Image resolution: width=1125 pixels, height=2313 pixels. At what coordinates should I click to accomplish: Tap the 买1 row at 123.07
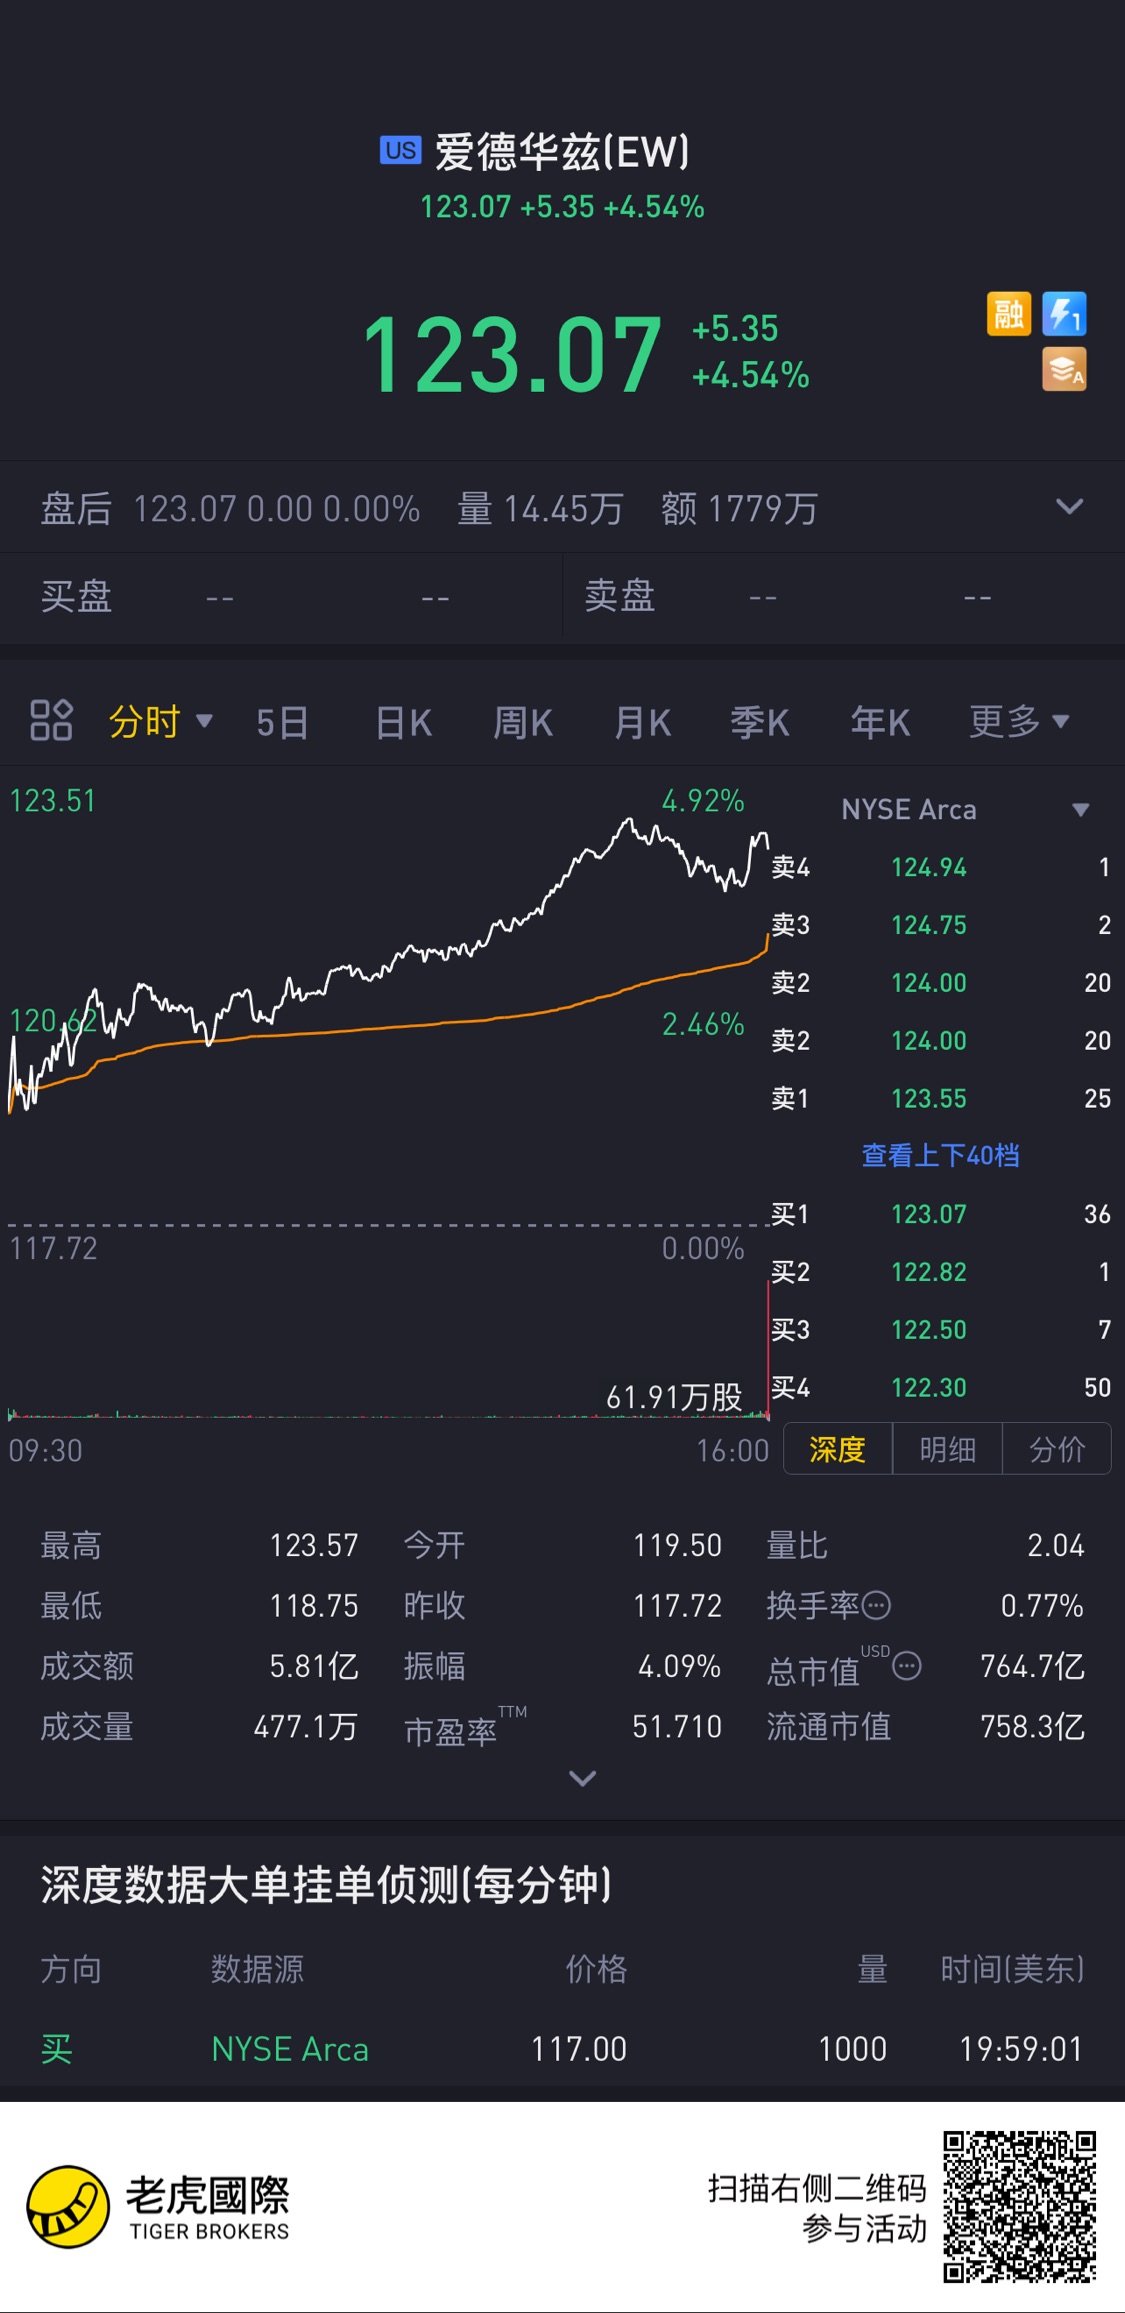tap(941, 1214)
